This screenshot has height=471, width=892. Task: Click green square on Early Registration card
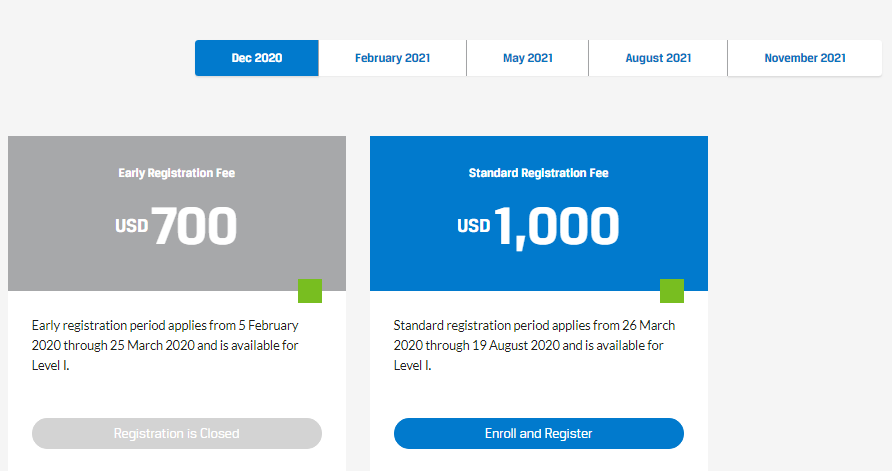310,291
